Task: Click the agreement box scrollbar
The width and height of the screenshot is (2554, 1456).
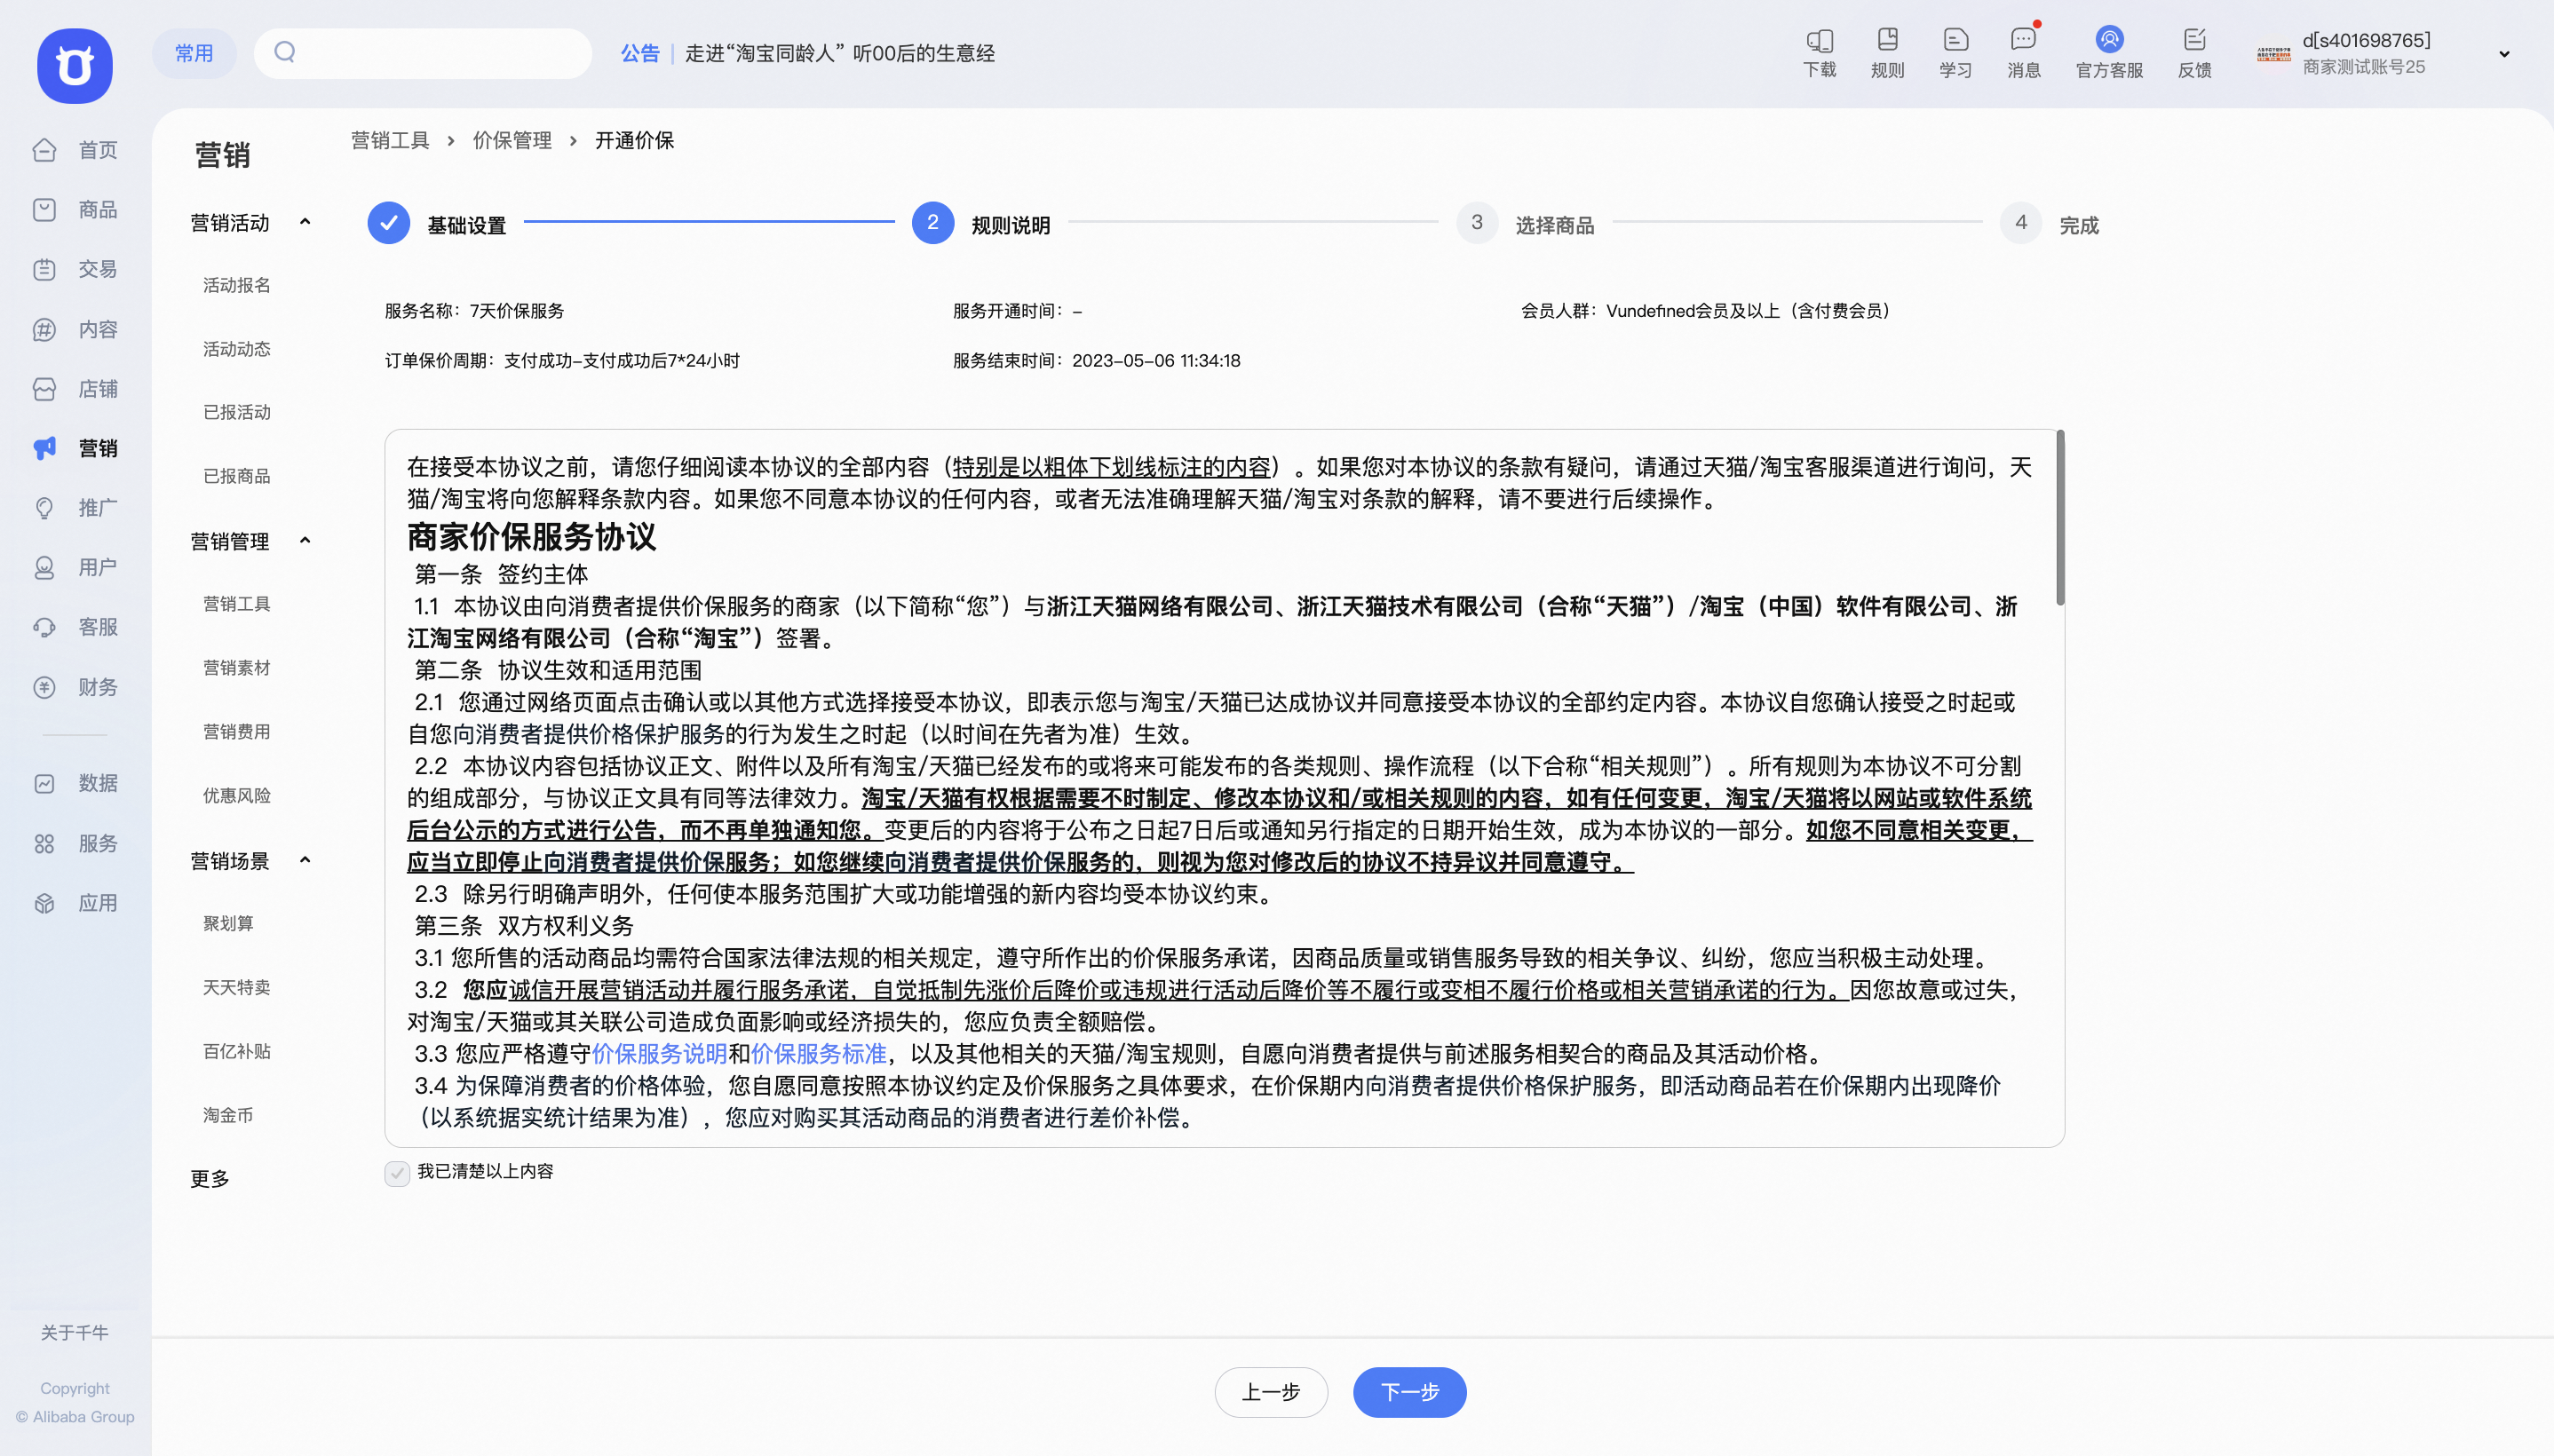Action: pos(2060,518)
